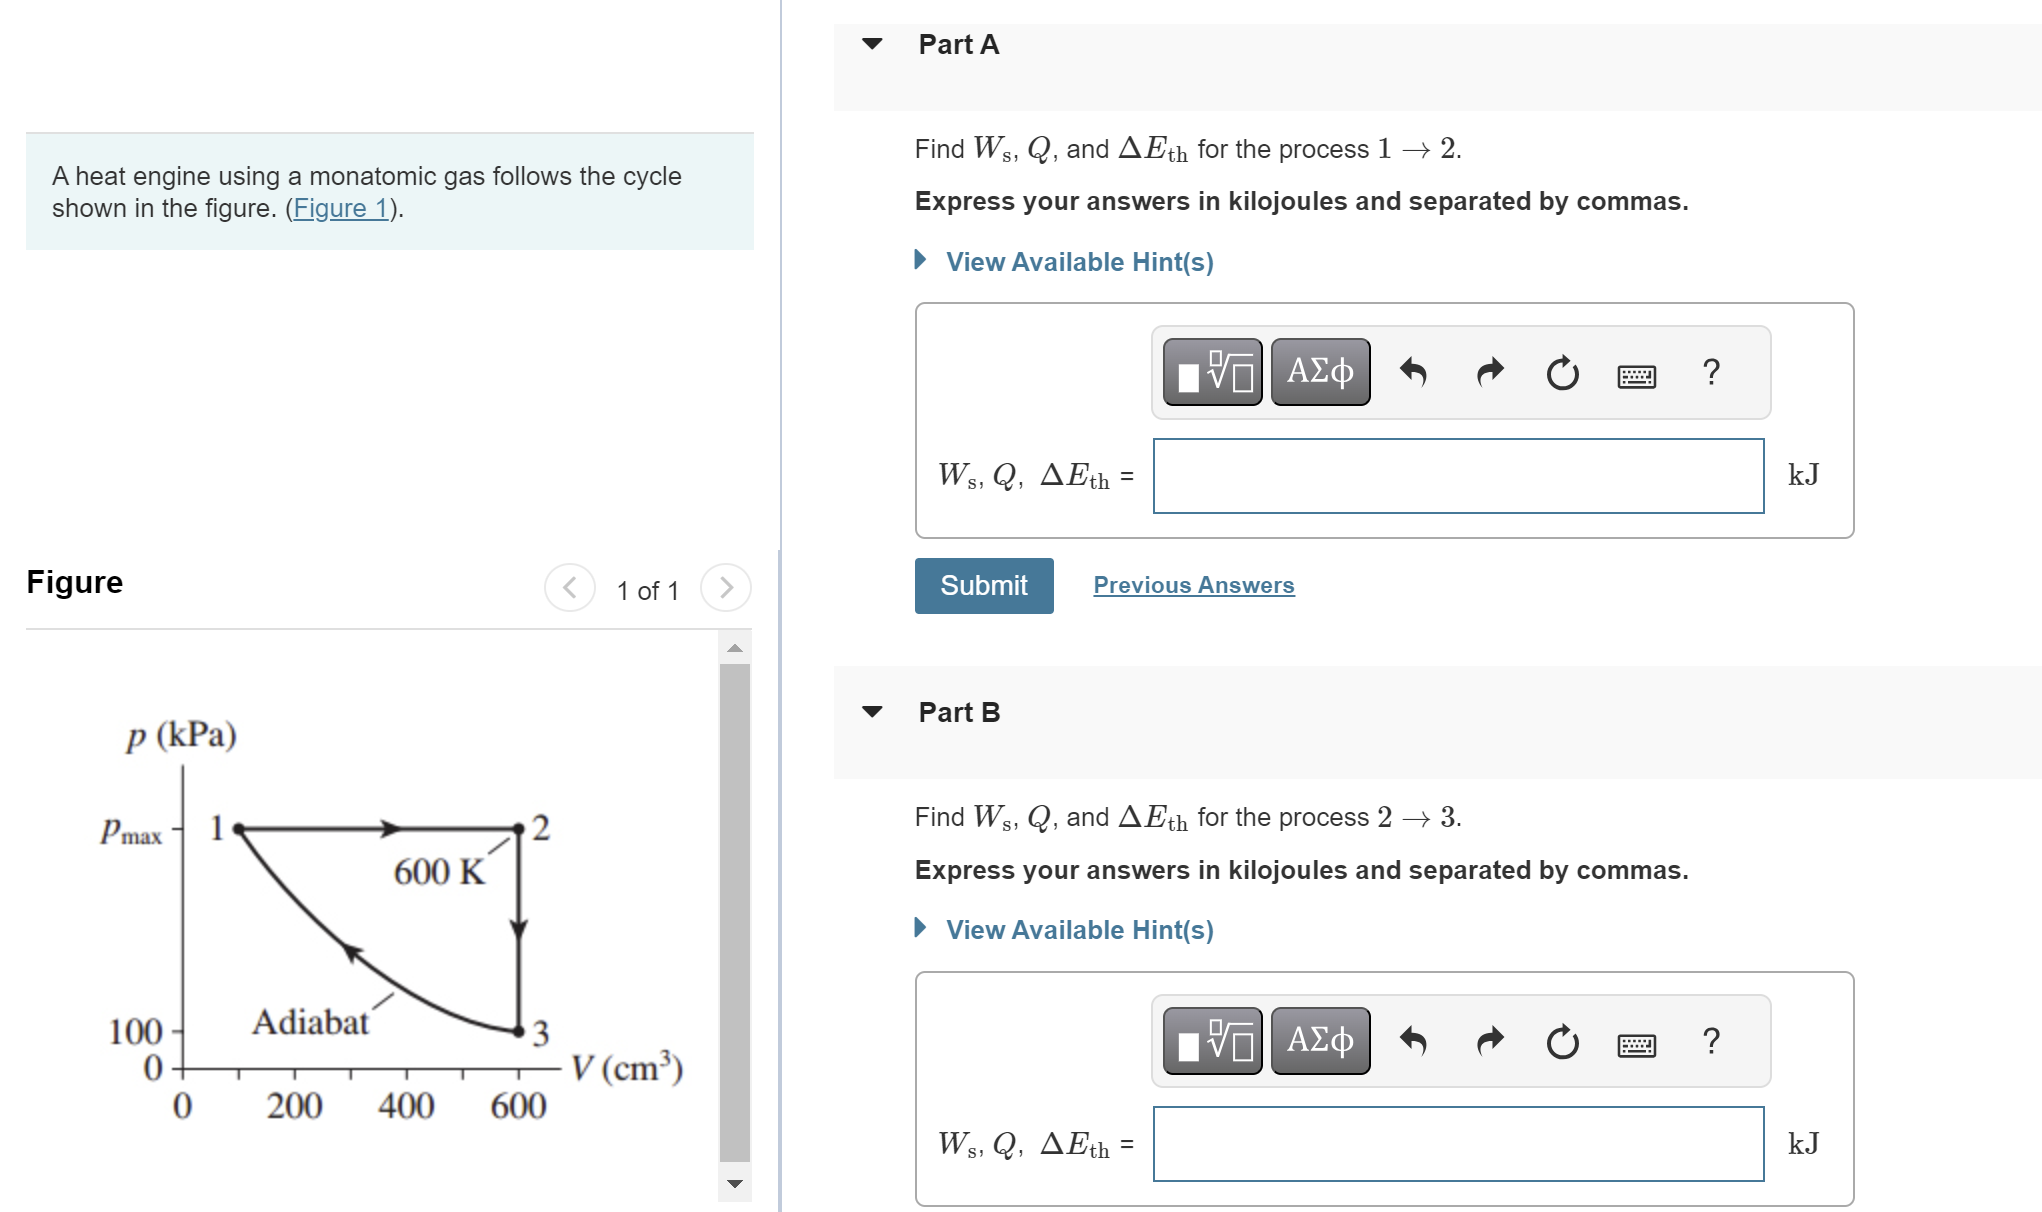Open the Figure 1 link
Screen dimensions: 2042x1212
point(341,208)
